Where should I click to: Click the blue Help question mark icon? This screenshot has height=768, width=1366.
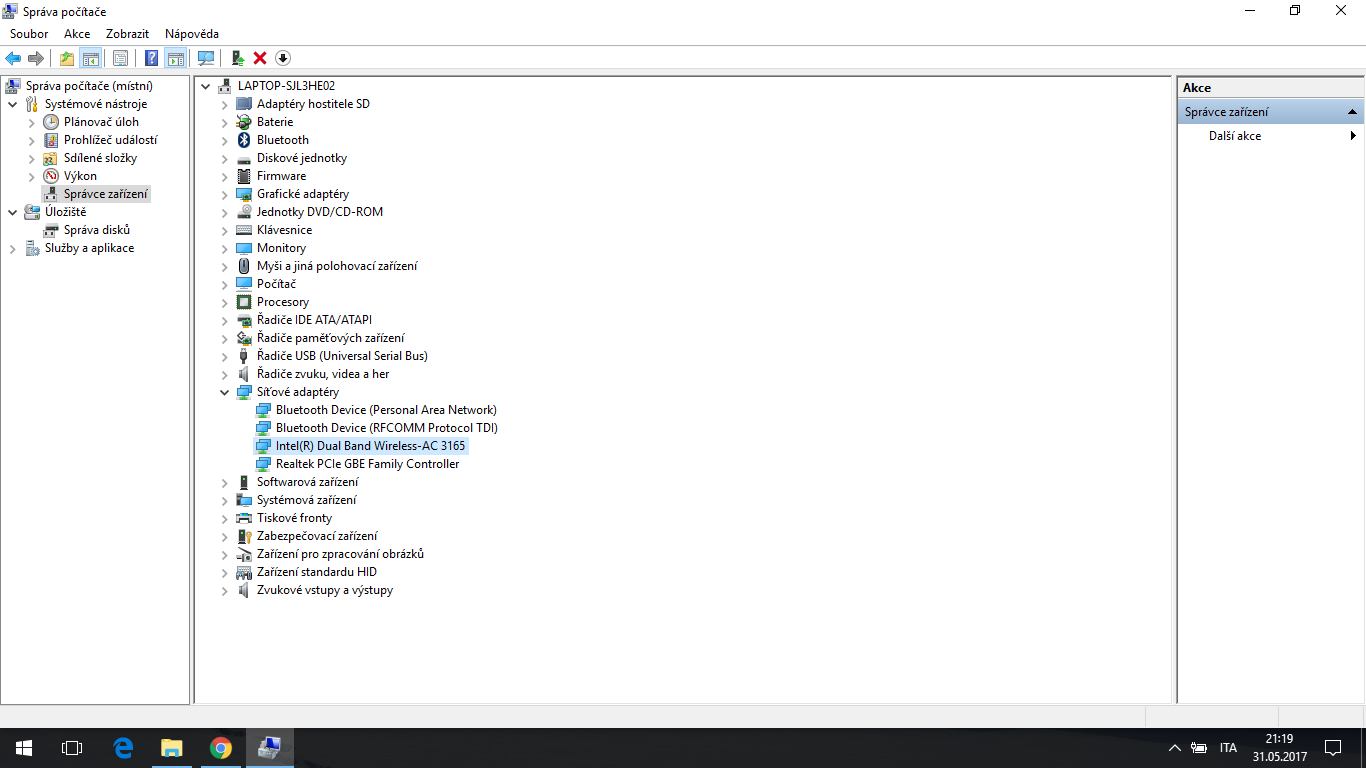(x=152, y=58)
